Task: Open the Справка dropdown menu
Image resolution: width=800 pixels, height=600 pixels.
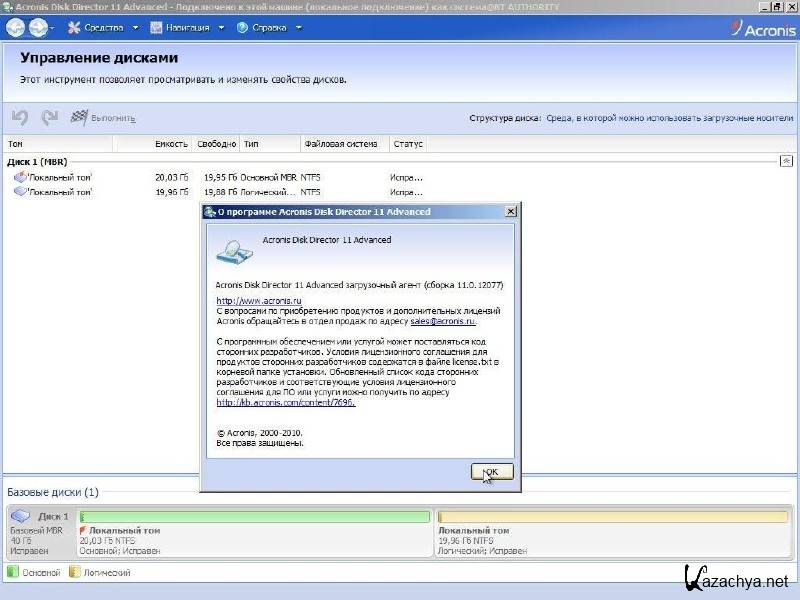Action: click(268, 27)
